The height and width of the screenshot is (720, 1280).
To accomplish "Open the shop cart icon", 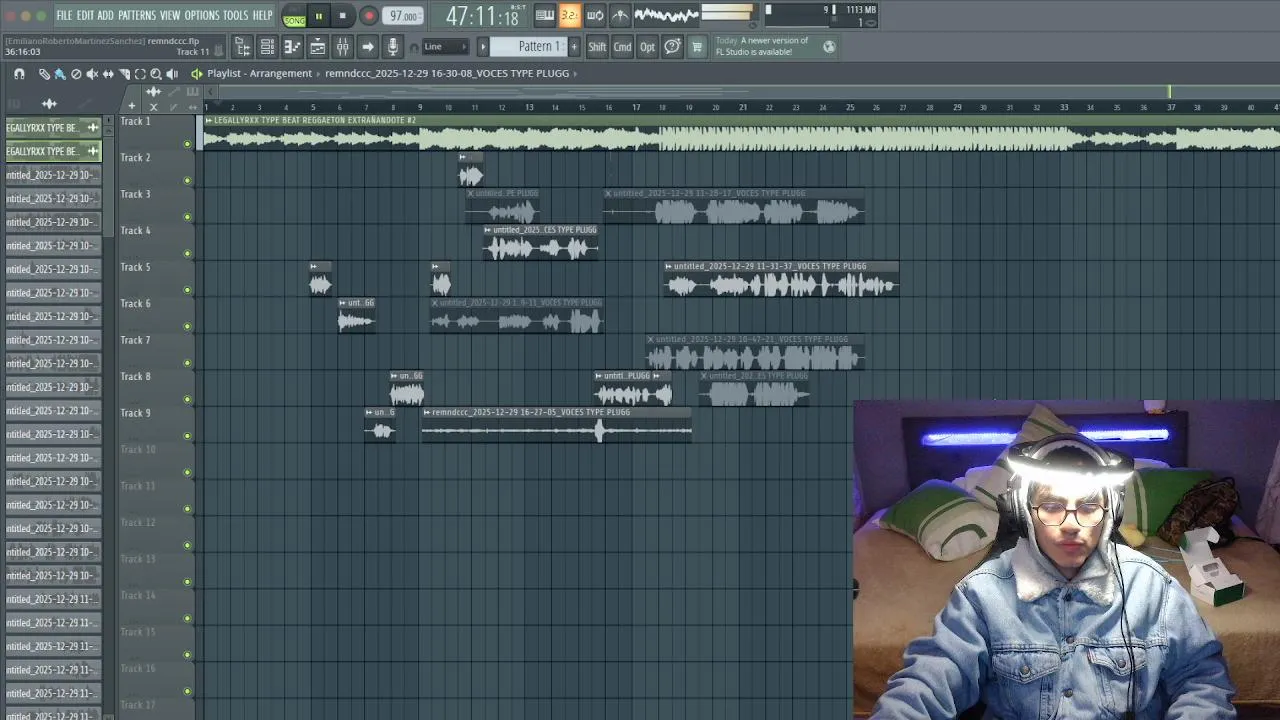I will (697, 47).
